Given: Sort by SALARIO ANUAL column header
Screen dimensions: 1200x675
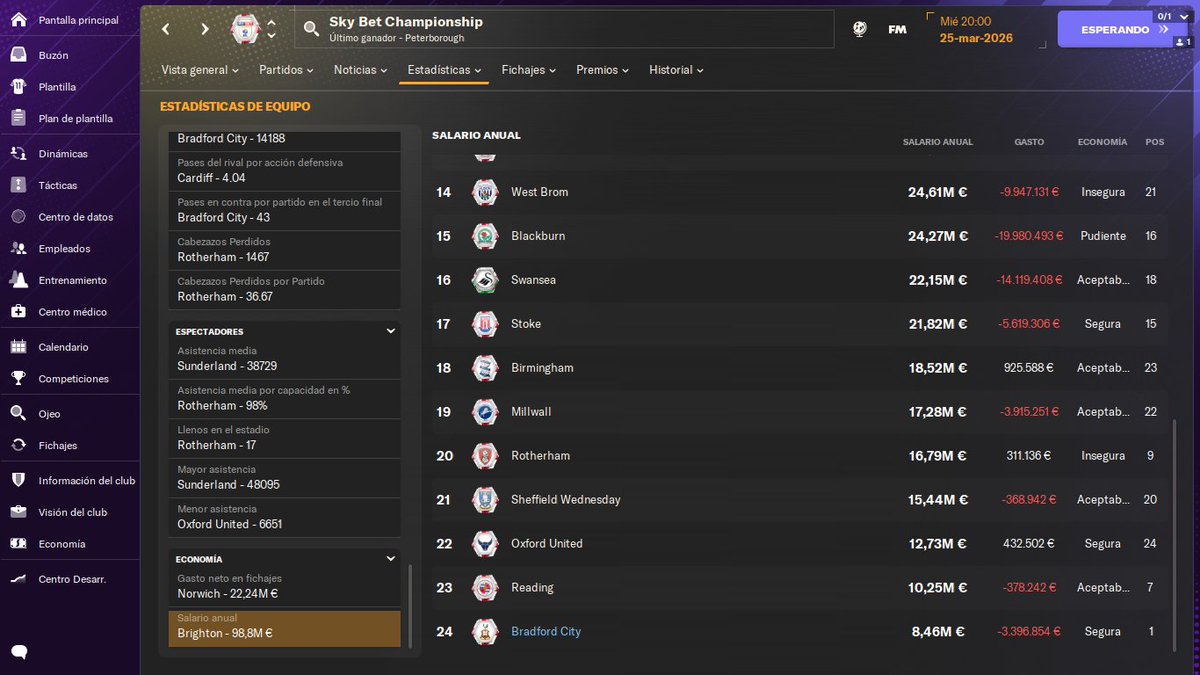Looking at the screenshot, I should [937, 142].
